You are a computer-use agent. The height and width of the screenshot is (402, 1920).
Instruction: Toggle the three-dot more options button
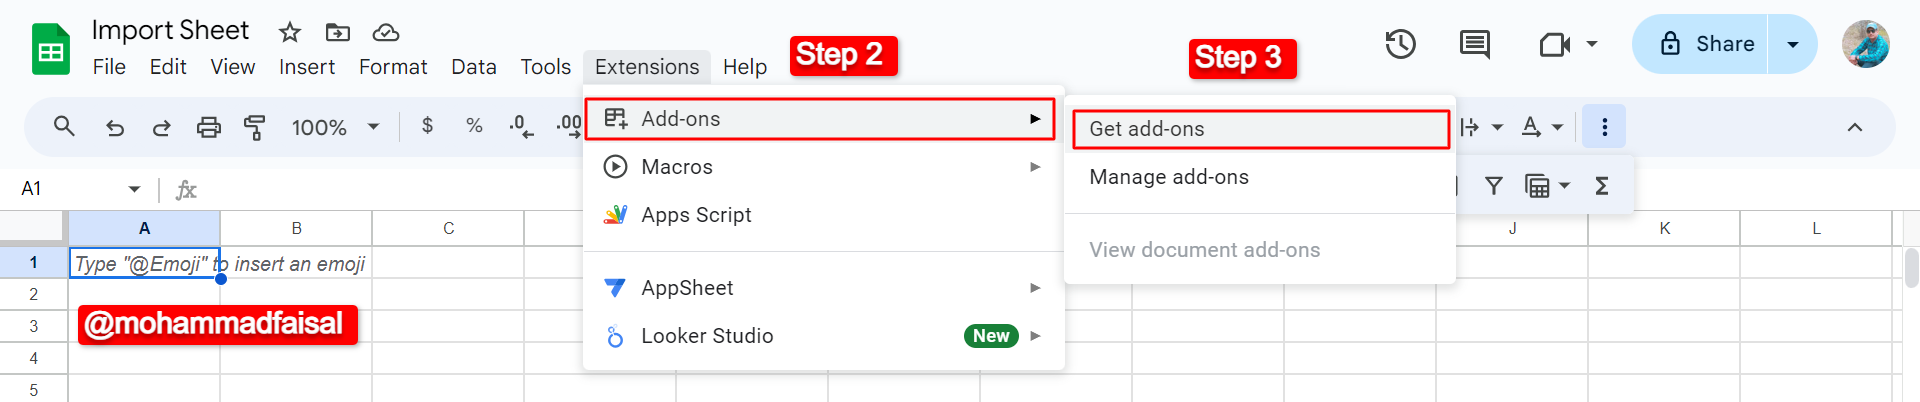(x=1604, y=127)
